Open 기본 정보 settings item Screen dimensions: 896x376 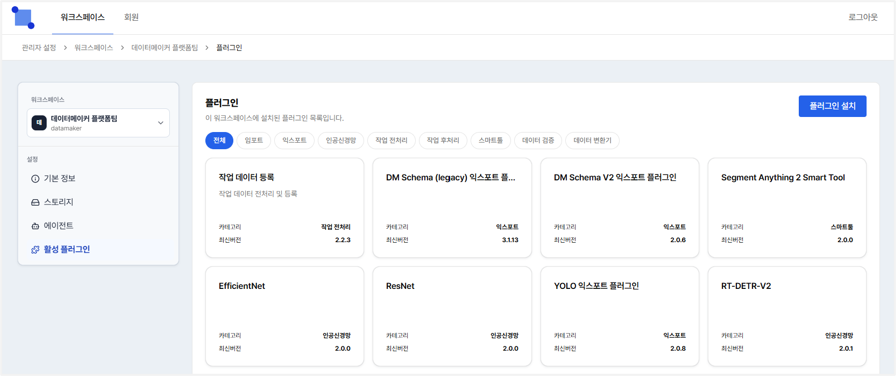[98, 178]
